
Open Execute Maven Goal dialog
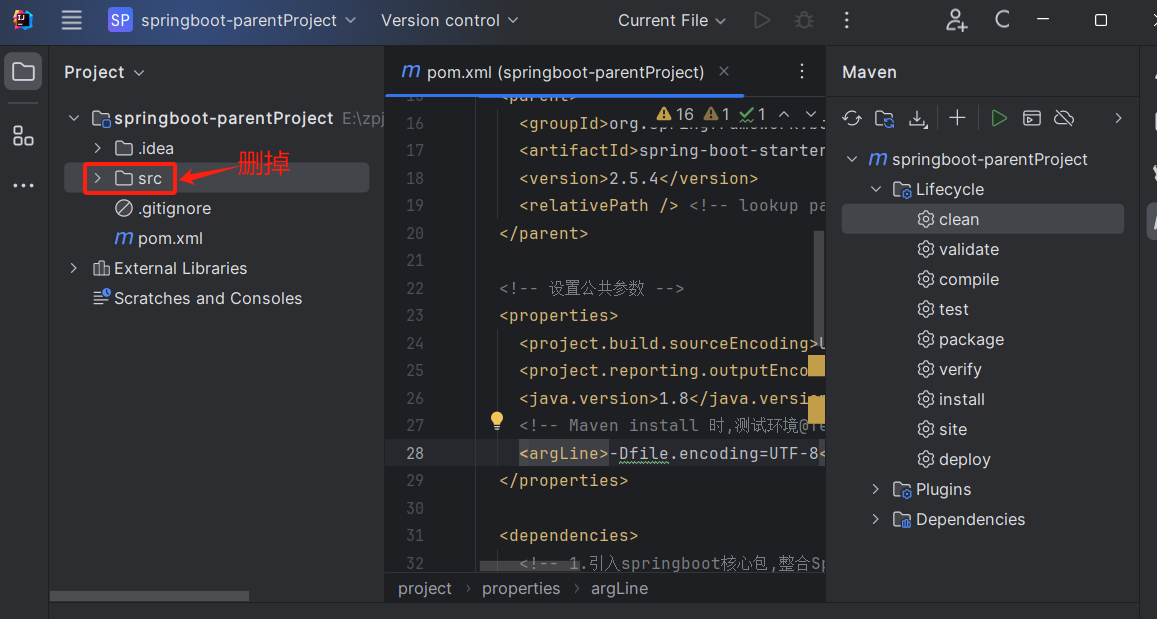(1031, 118)
